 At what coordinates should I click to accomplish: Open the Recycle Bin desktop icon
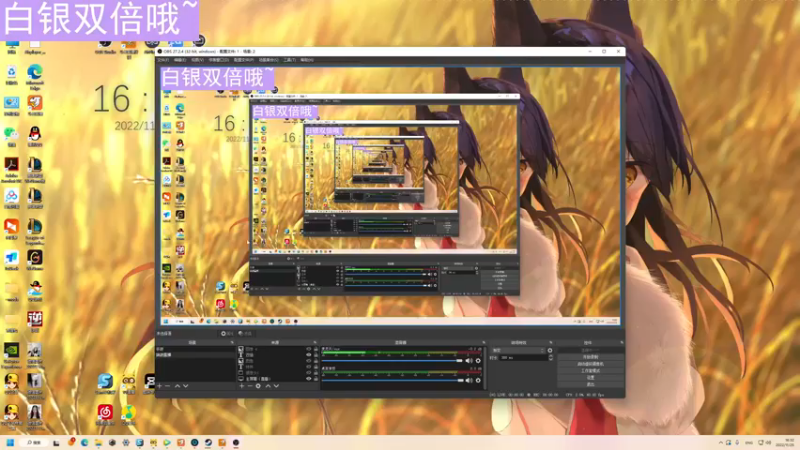[x=11, y=74]
